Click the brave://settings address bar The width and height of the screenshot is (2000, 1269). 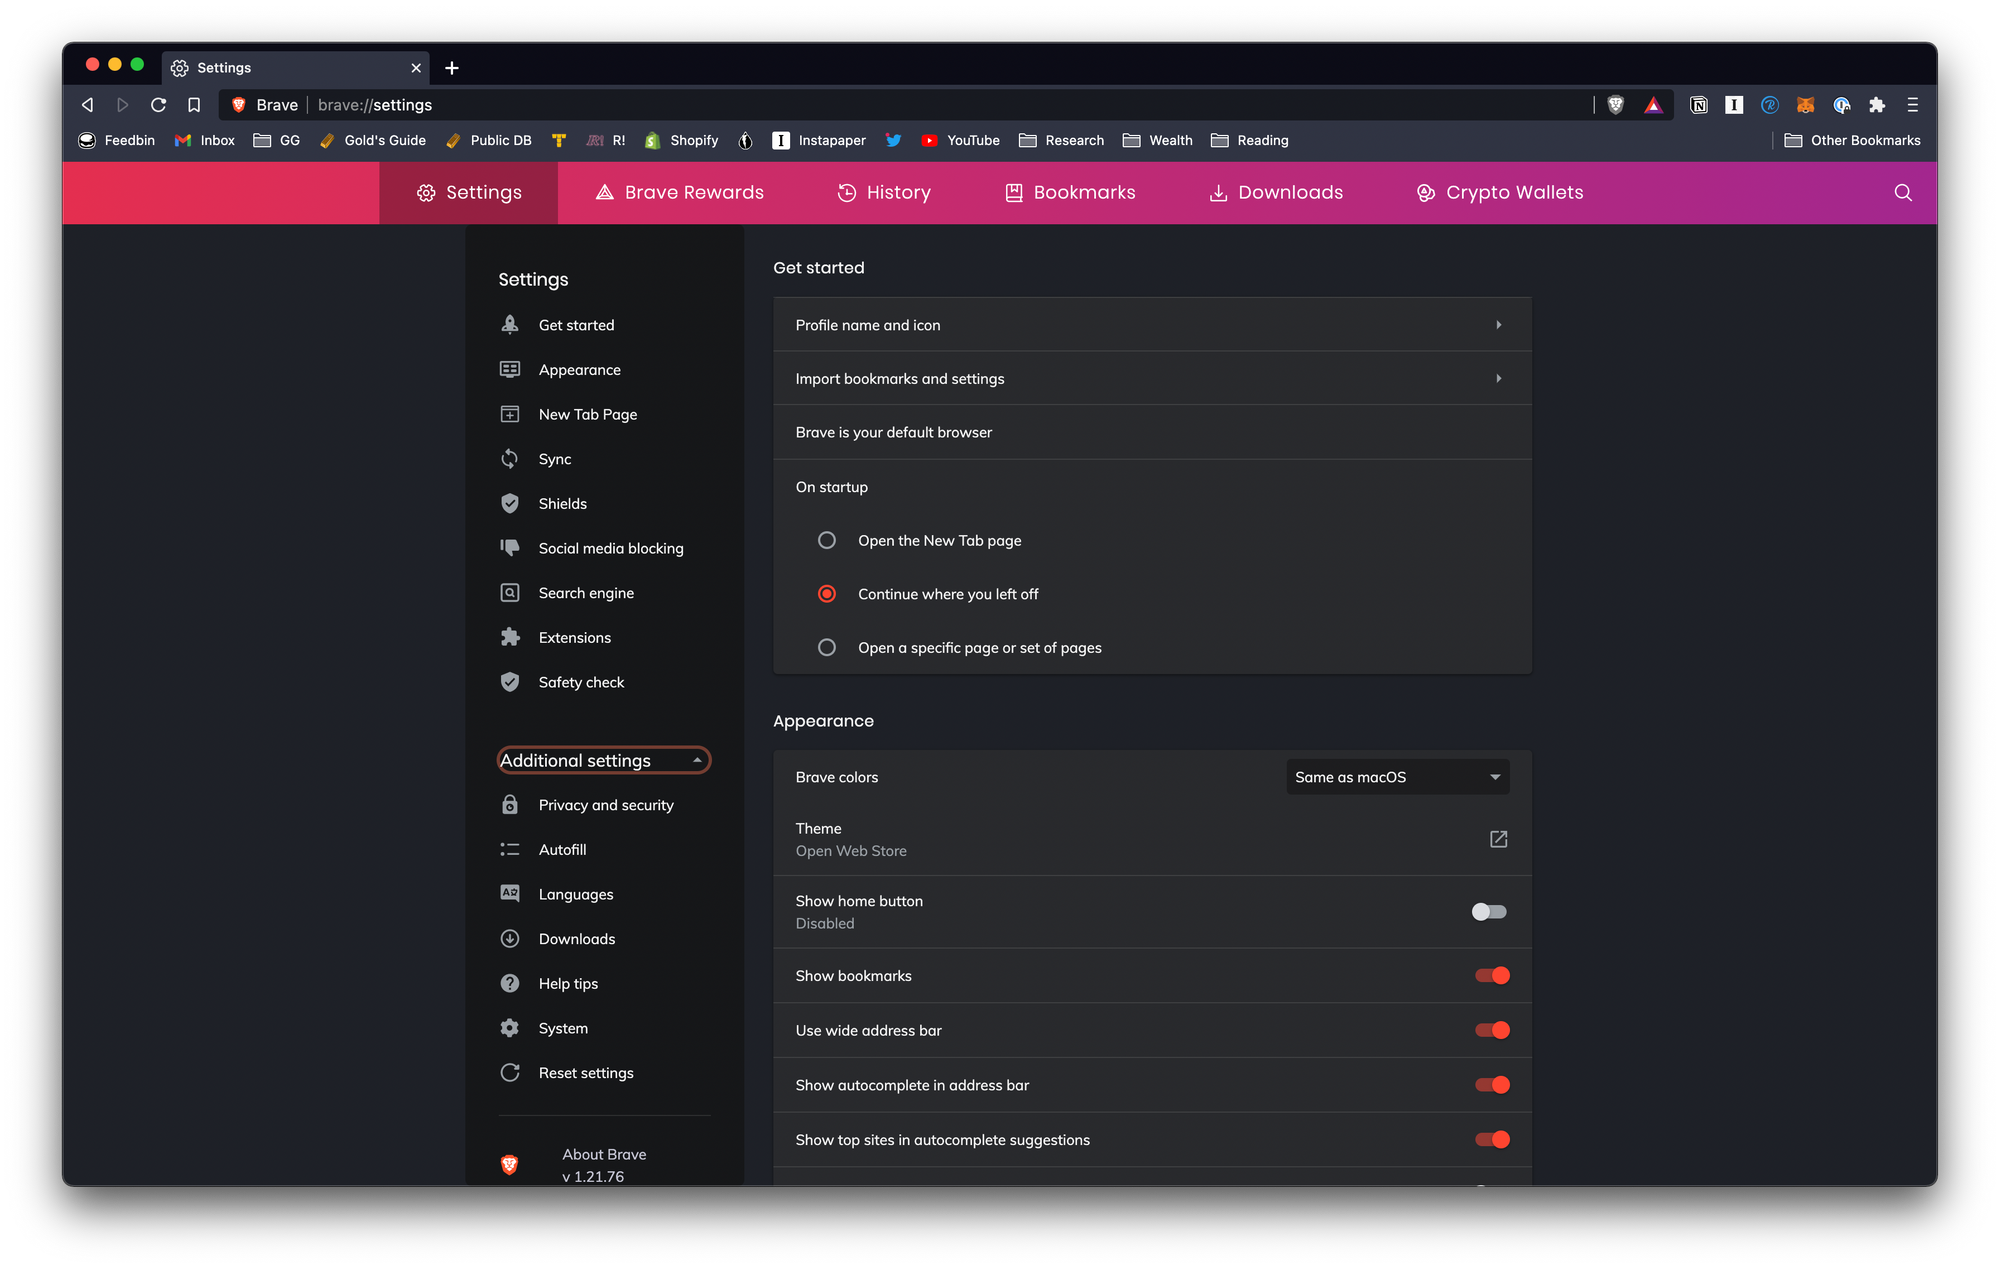(900, 105)
